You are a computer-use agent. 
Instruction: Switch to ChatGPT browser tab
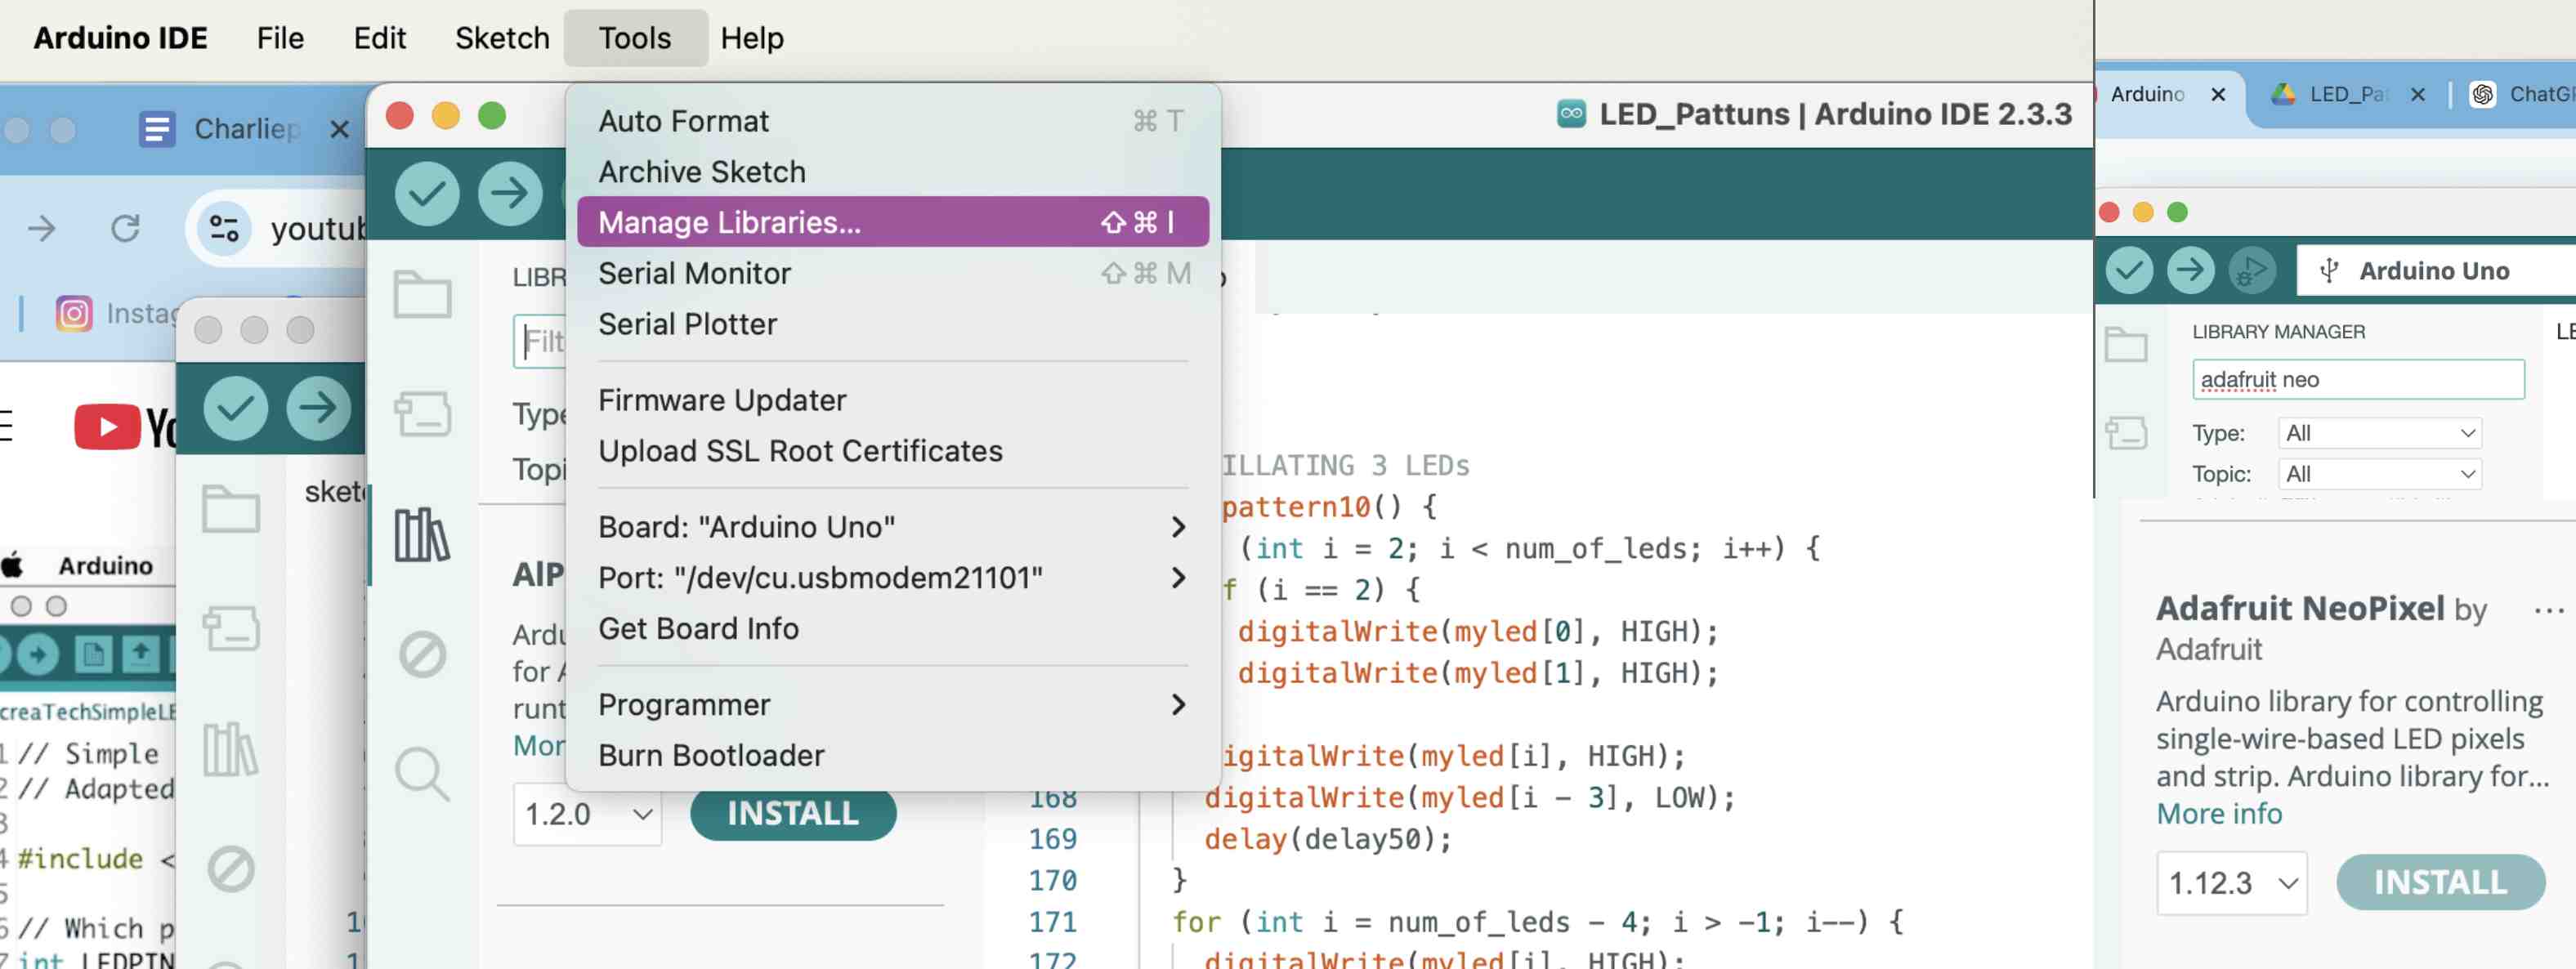point(2522,94)
